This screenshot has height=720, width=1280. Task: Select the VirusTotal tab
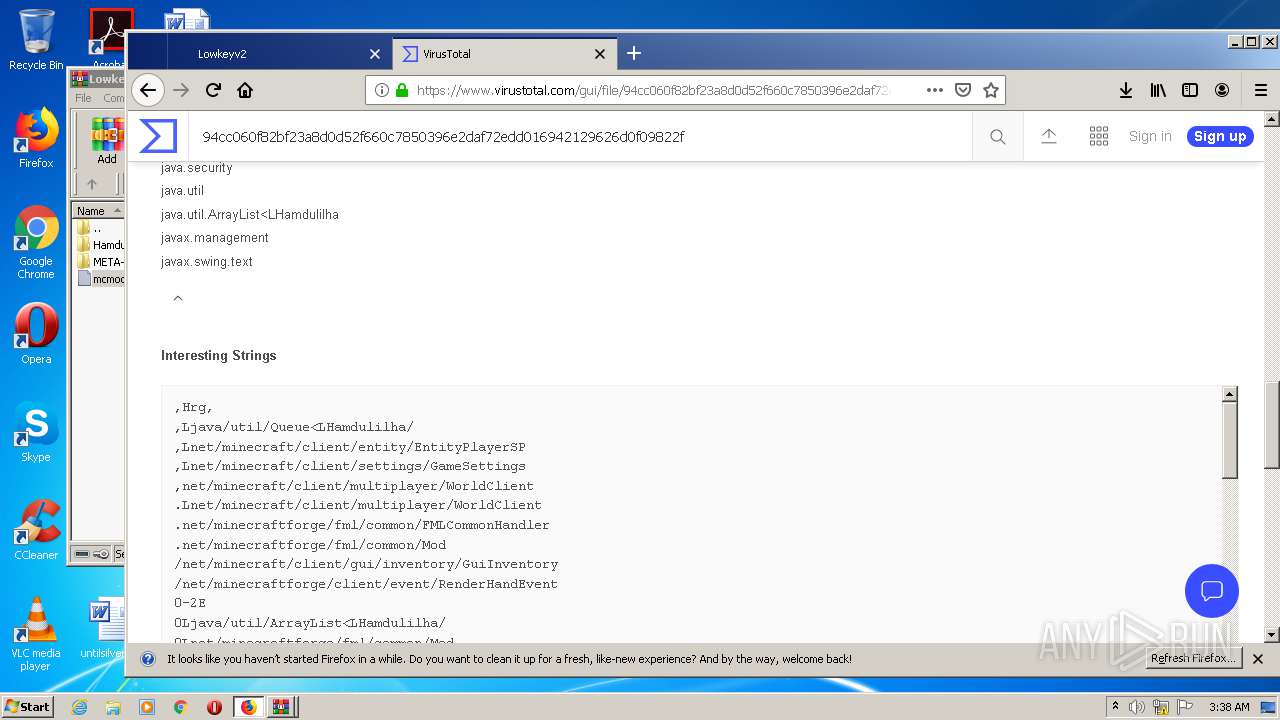click(x=504, y=54)
